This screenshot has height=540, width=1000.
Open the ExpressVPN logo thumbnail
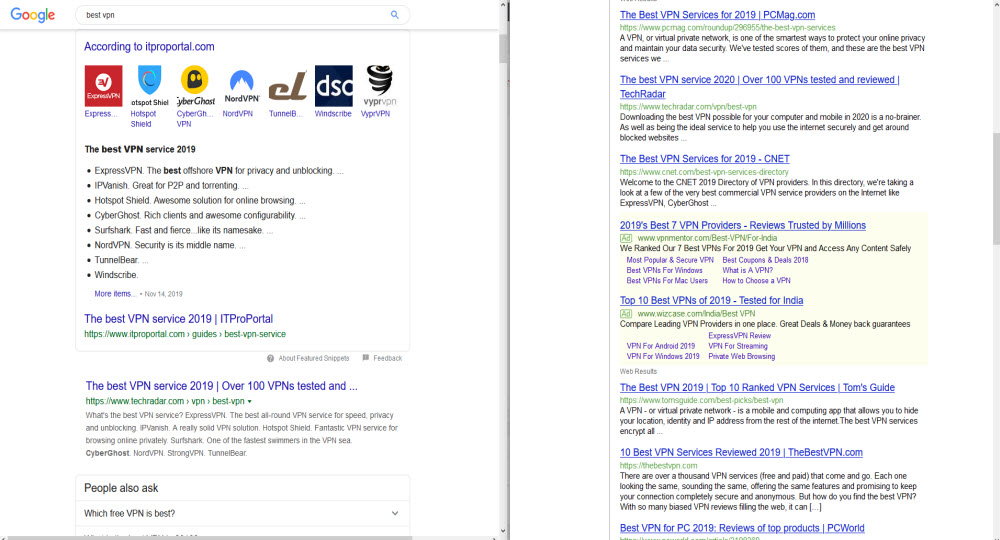(103, 85)
